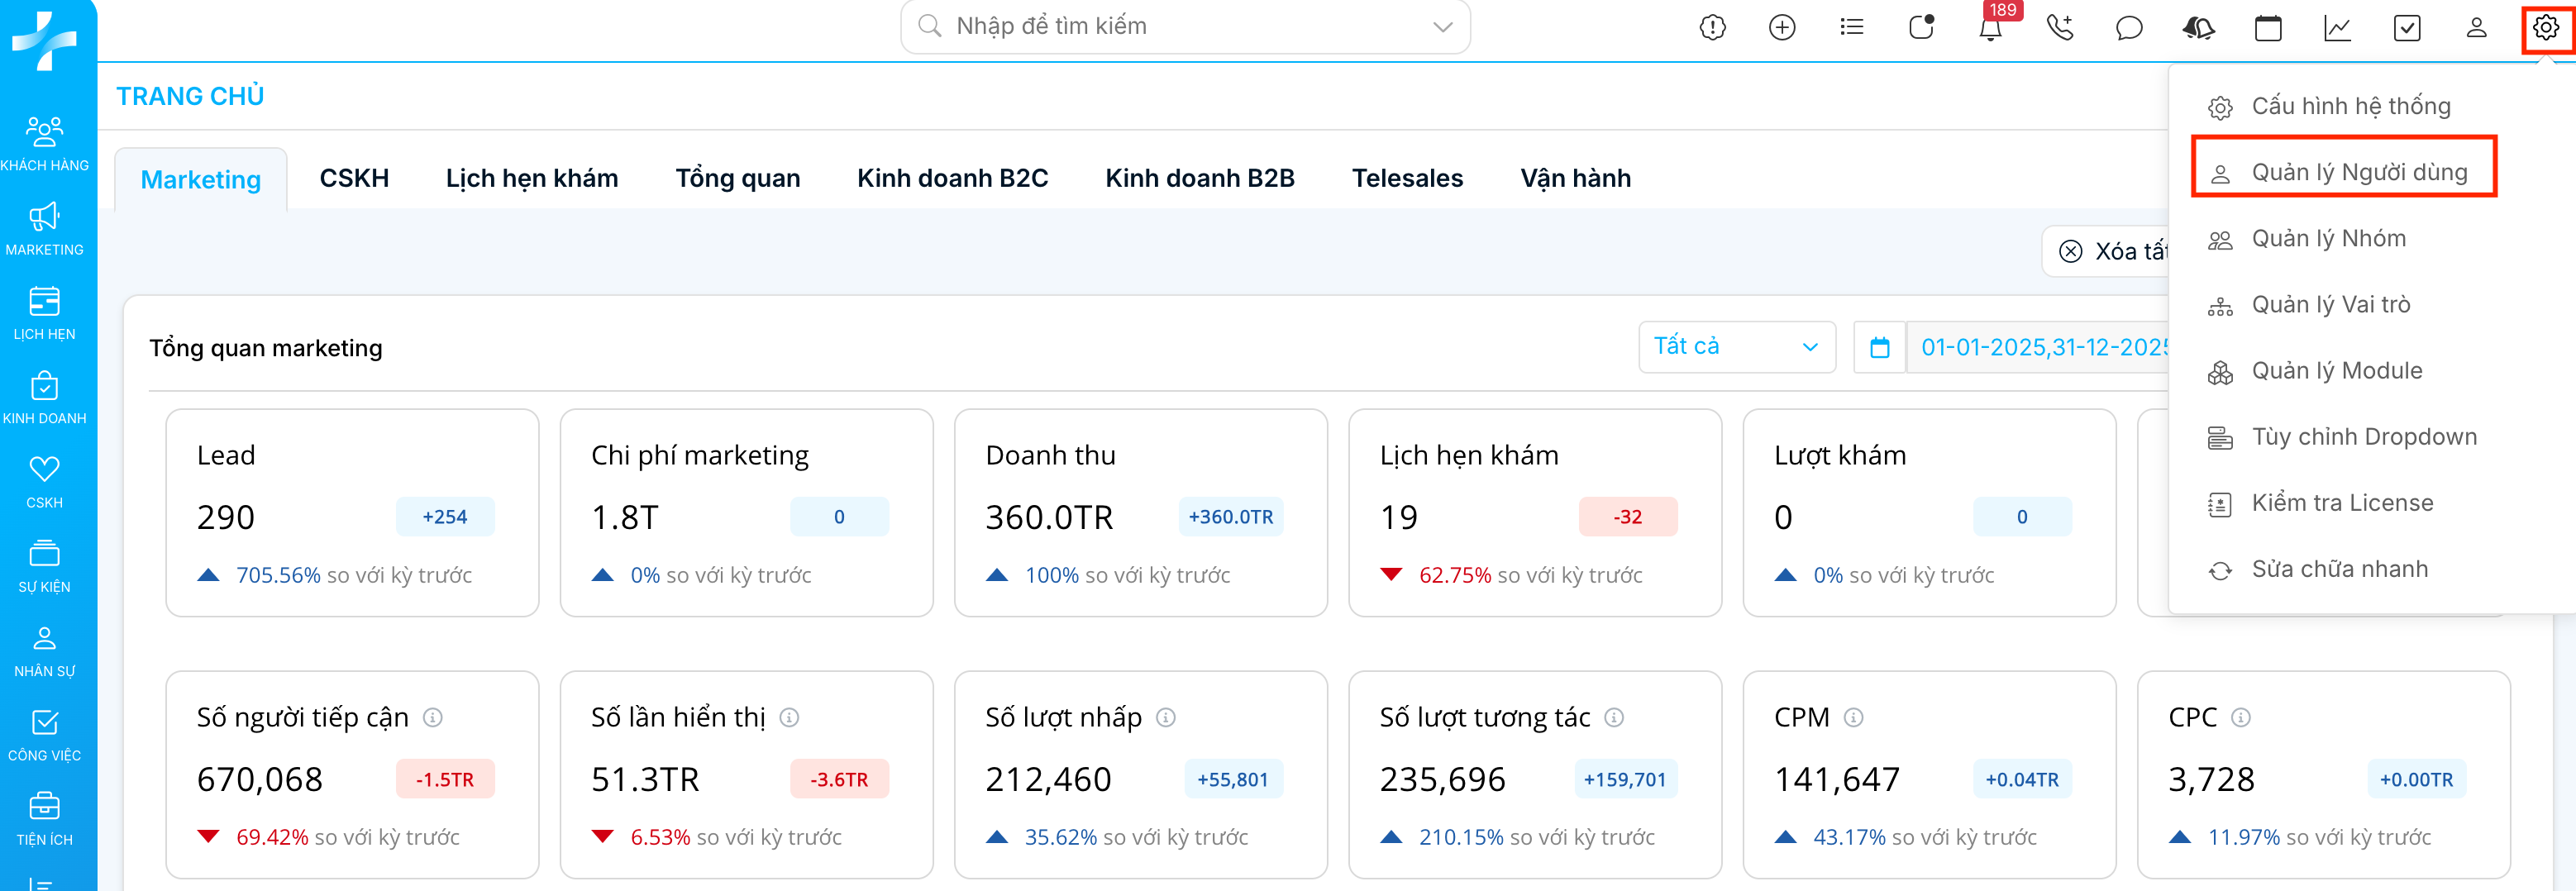Click the Xóa tất clear filter button

pyautogui.click(x=2110, y=251)
